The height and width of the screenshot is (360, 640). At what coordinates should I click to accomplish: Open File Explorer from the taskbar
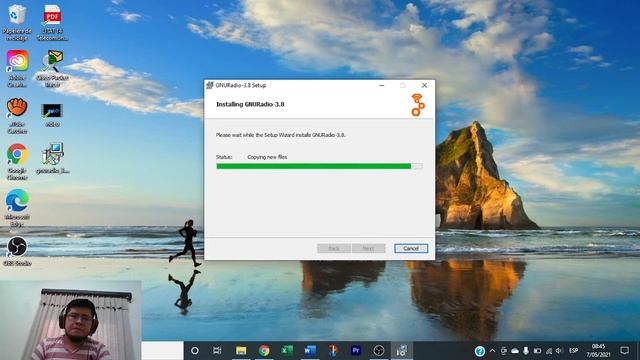pos(241,351)
